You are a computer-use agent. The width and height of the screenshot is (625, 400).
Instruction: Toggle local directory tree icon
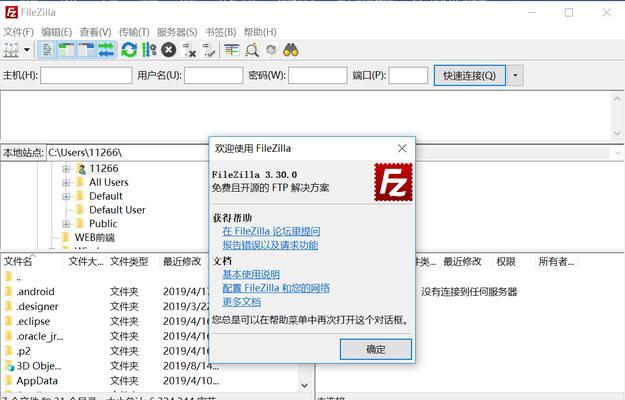(x=67, y=50)
